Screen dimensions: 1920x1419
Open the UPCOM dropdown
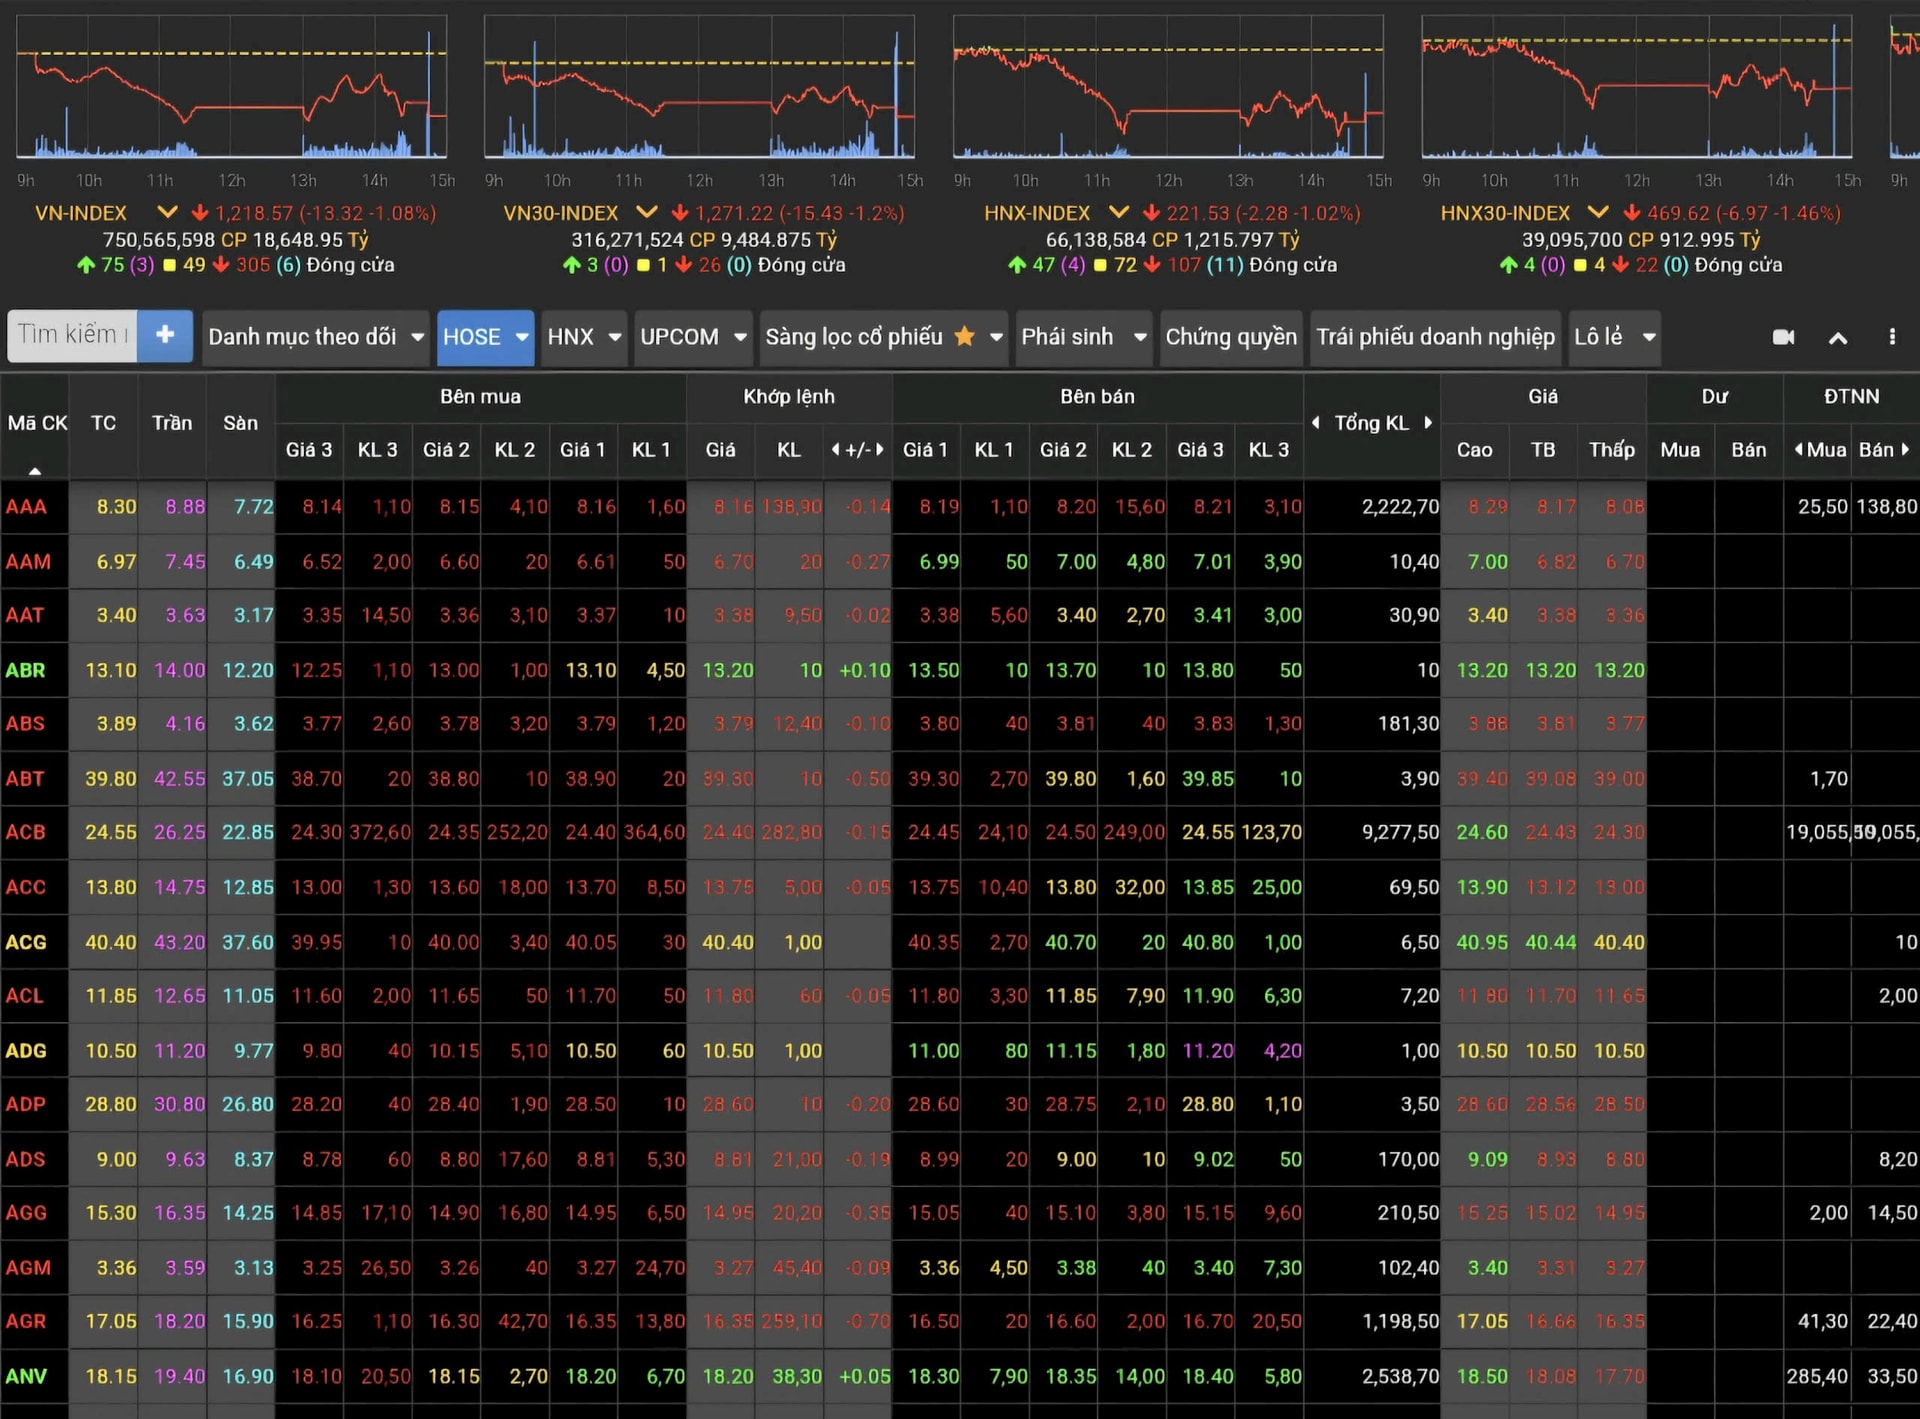pyautogui.click(x=693, y=337)
